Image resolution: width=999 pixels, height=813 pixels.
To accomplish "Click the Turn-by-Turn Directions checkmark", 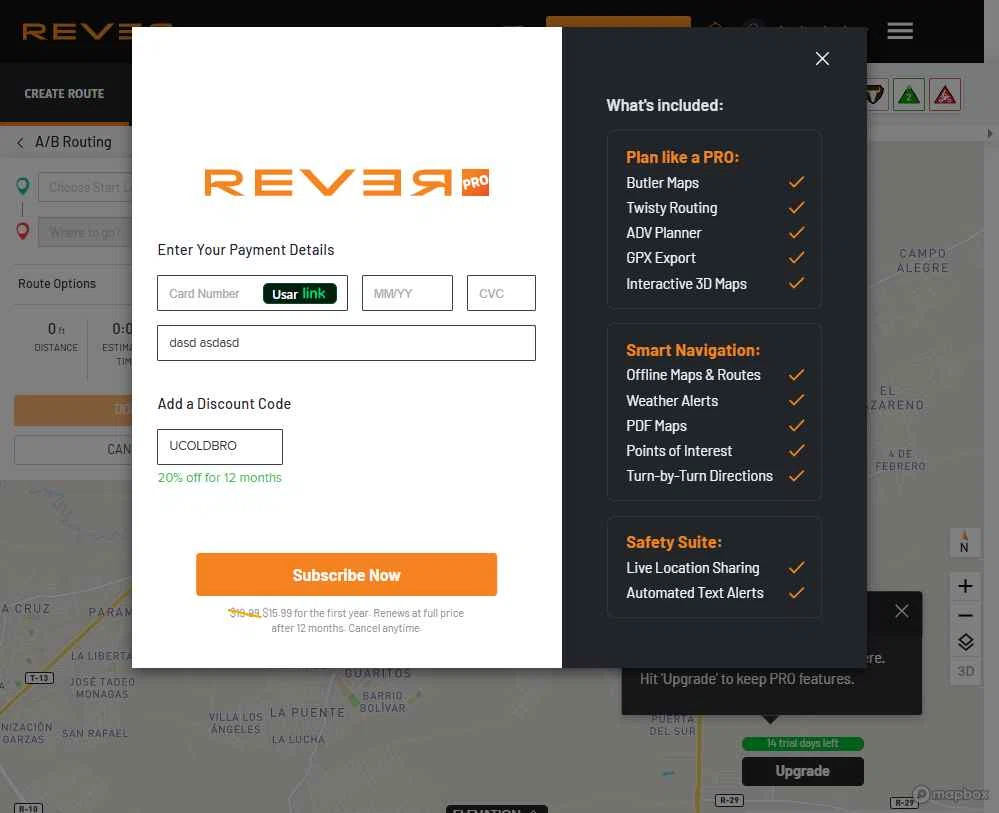I will point(796,475).
